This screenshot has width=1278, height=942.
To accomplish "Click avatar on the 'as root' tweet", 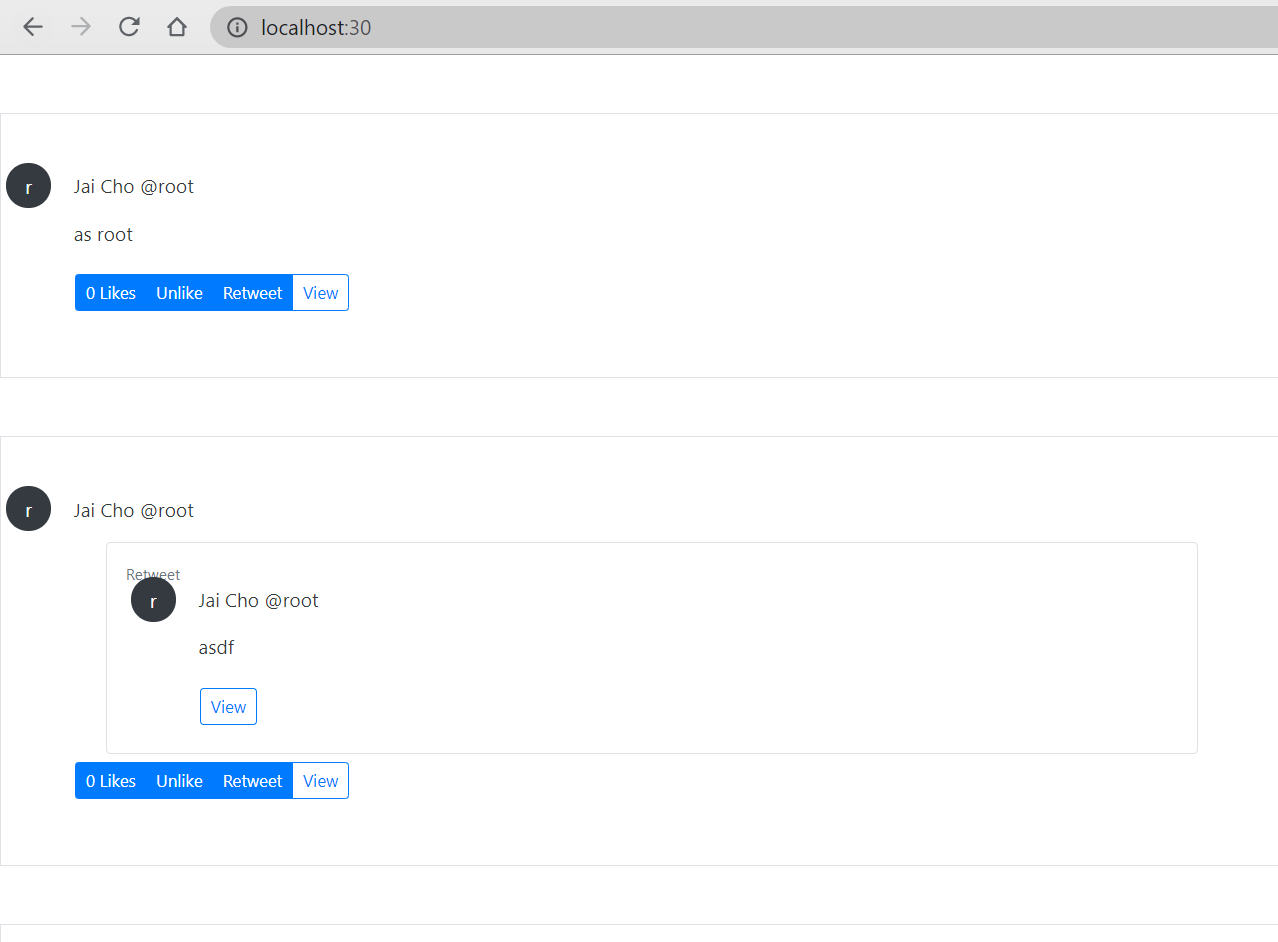I will tap(28, 186).
